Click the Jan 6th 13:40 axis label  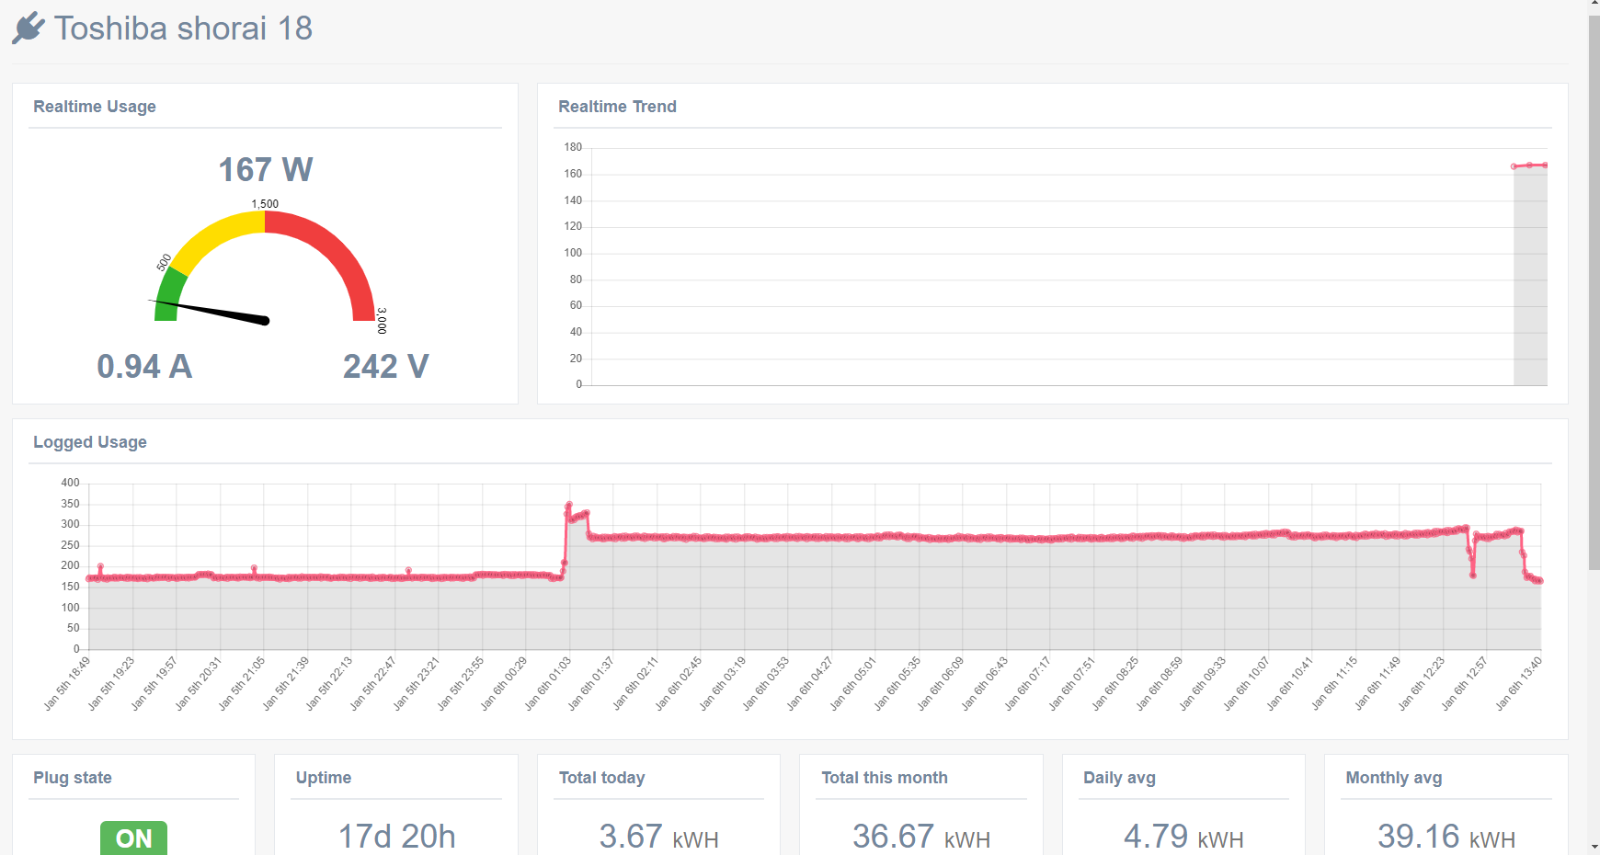pos(1519,683)
